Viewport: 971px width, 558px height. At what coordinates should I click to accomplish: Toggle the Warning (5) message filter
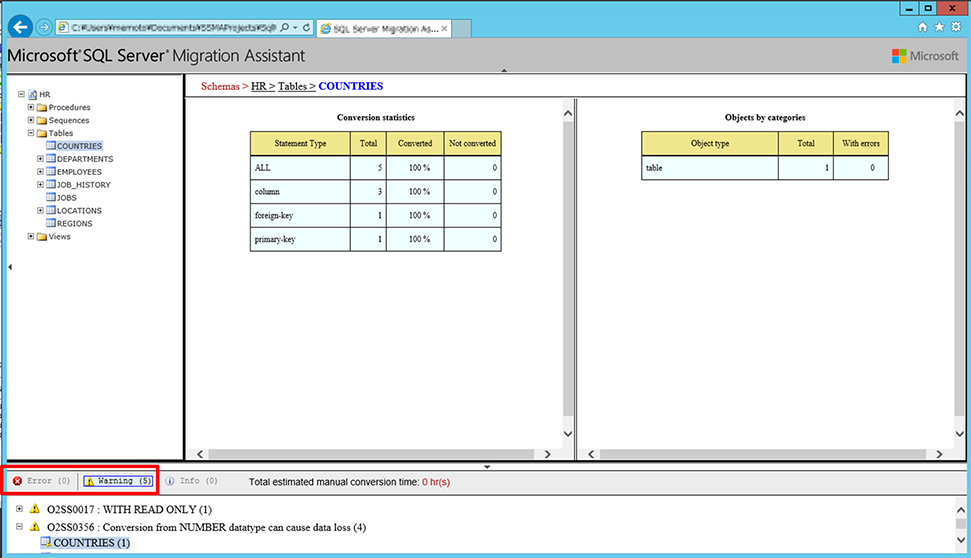(118, 481)
